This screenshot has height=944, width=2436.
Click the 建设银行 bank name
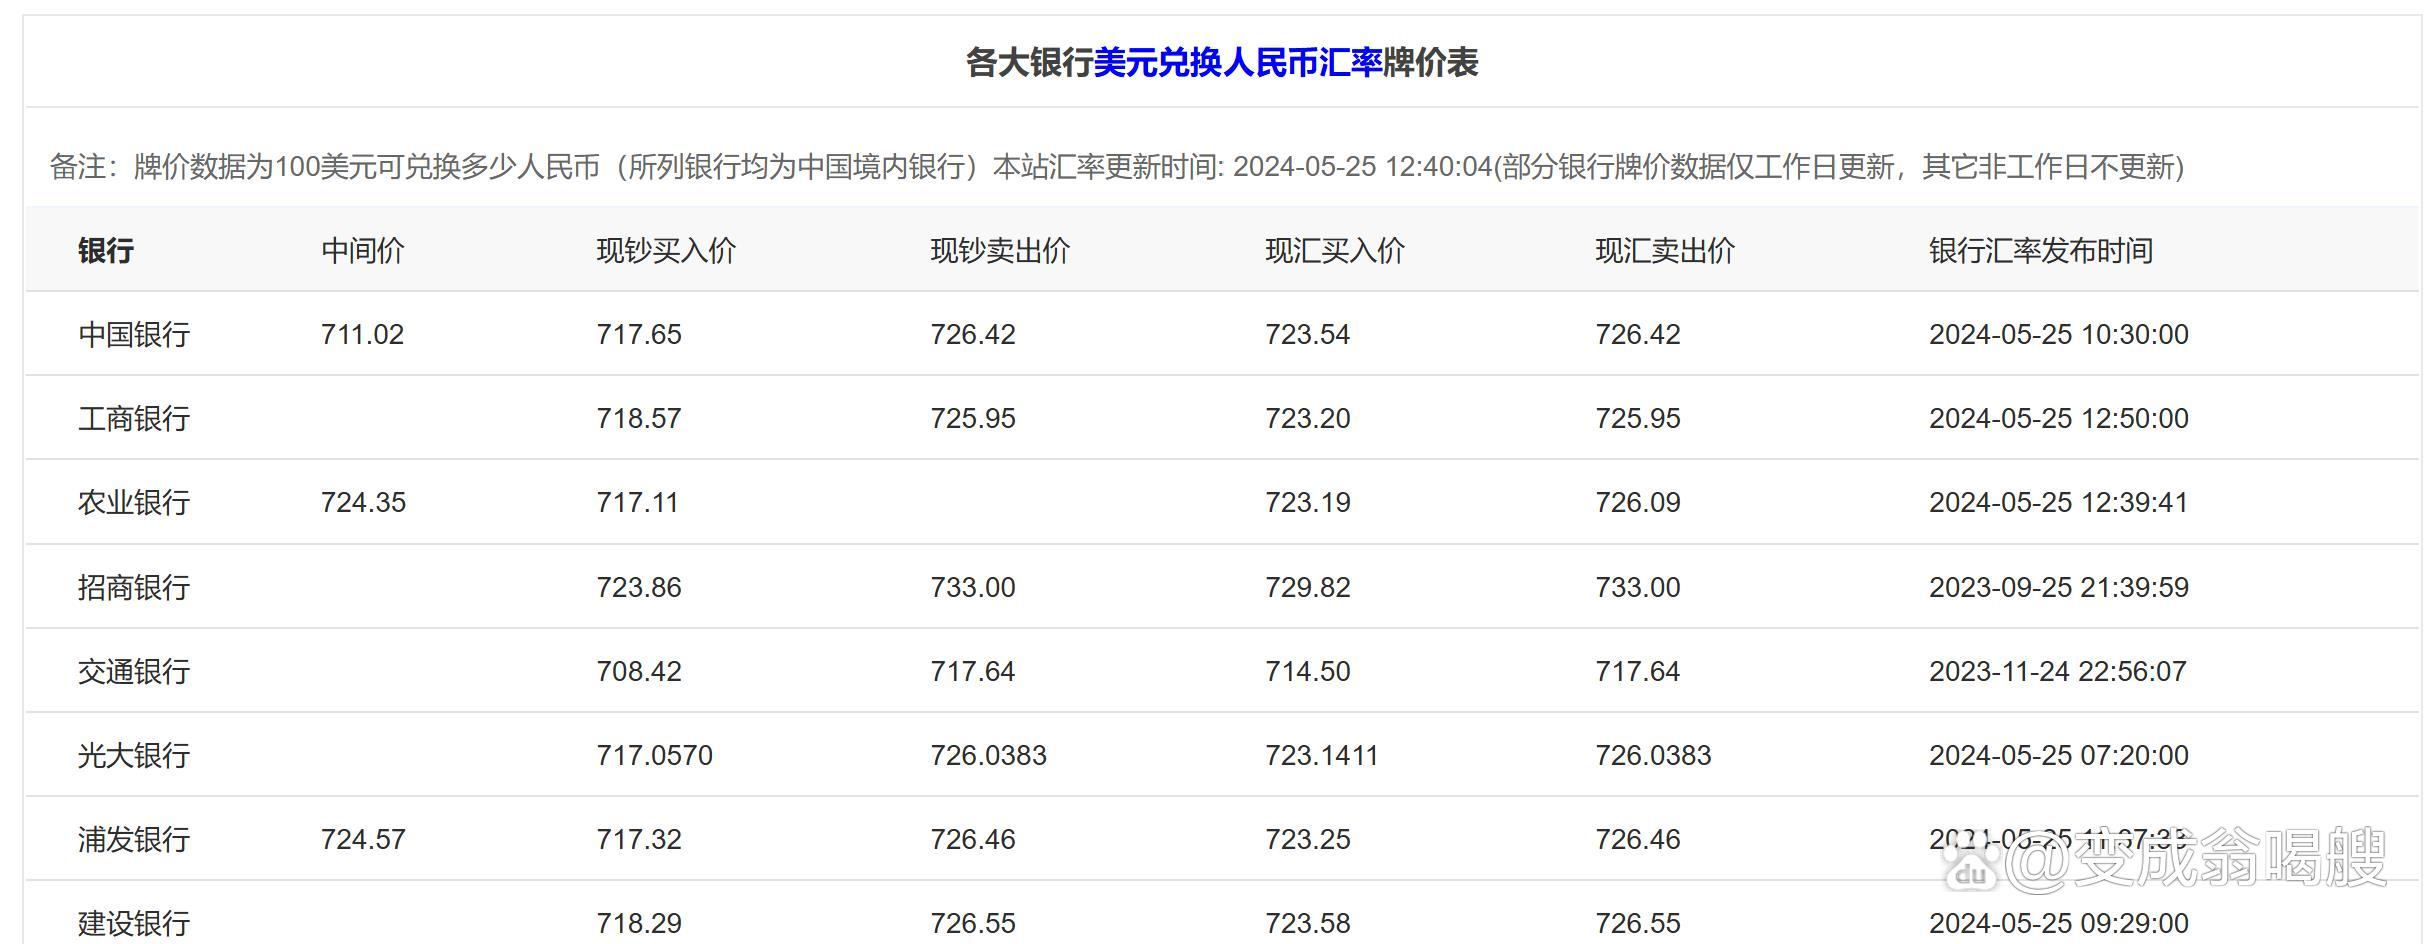pos(133,922)
